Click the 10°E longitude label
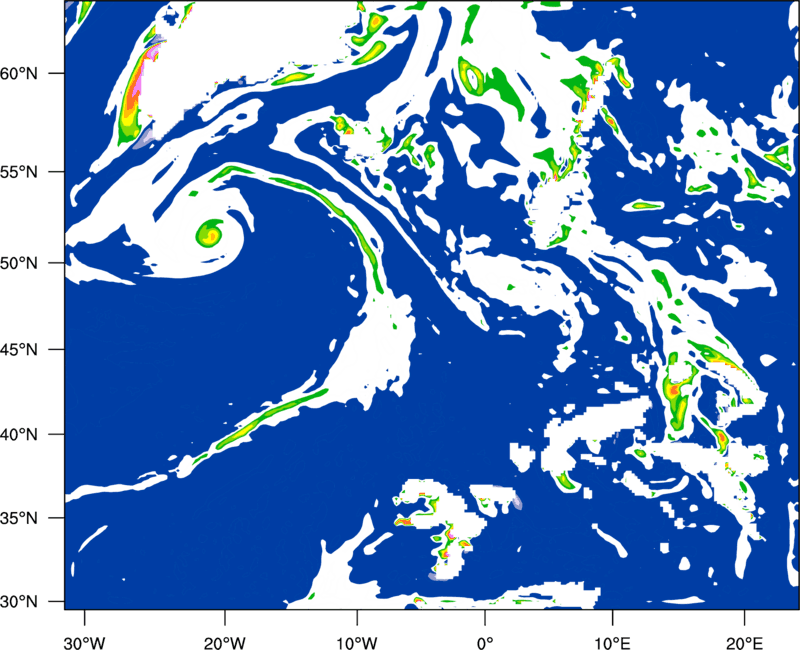The width and height of the screenshot is (800, 650). click(x=612, y=643)
